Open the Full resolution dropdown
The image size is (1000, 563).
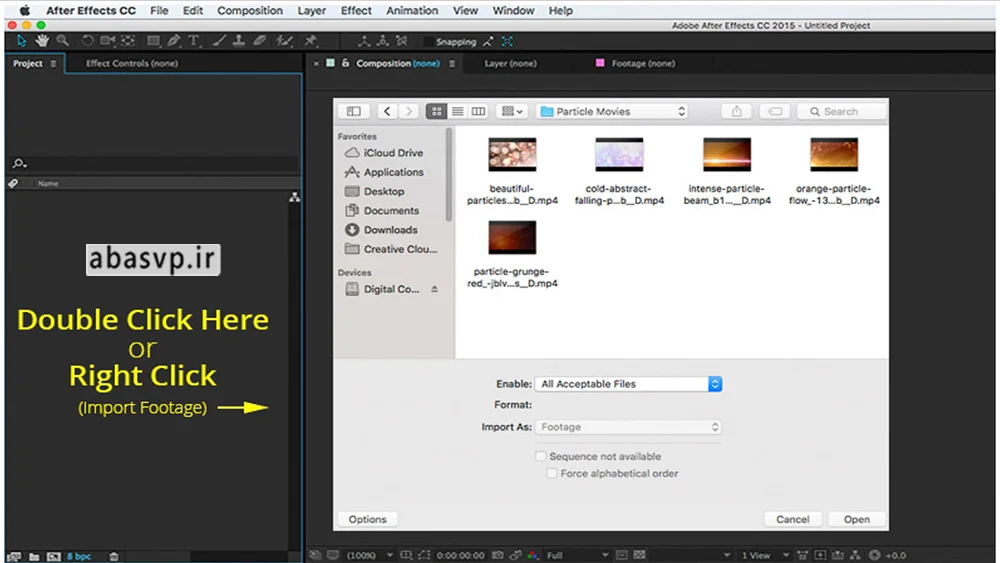[577, 555]
